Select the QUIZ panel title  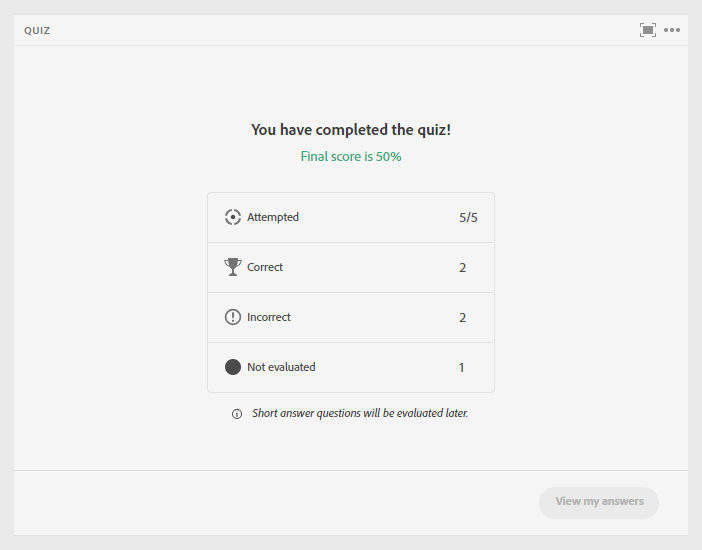(x=37, y=30)
